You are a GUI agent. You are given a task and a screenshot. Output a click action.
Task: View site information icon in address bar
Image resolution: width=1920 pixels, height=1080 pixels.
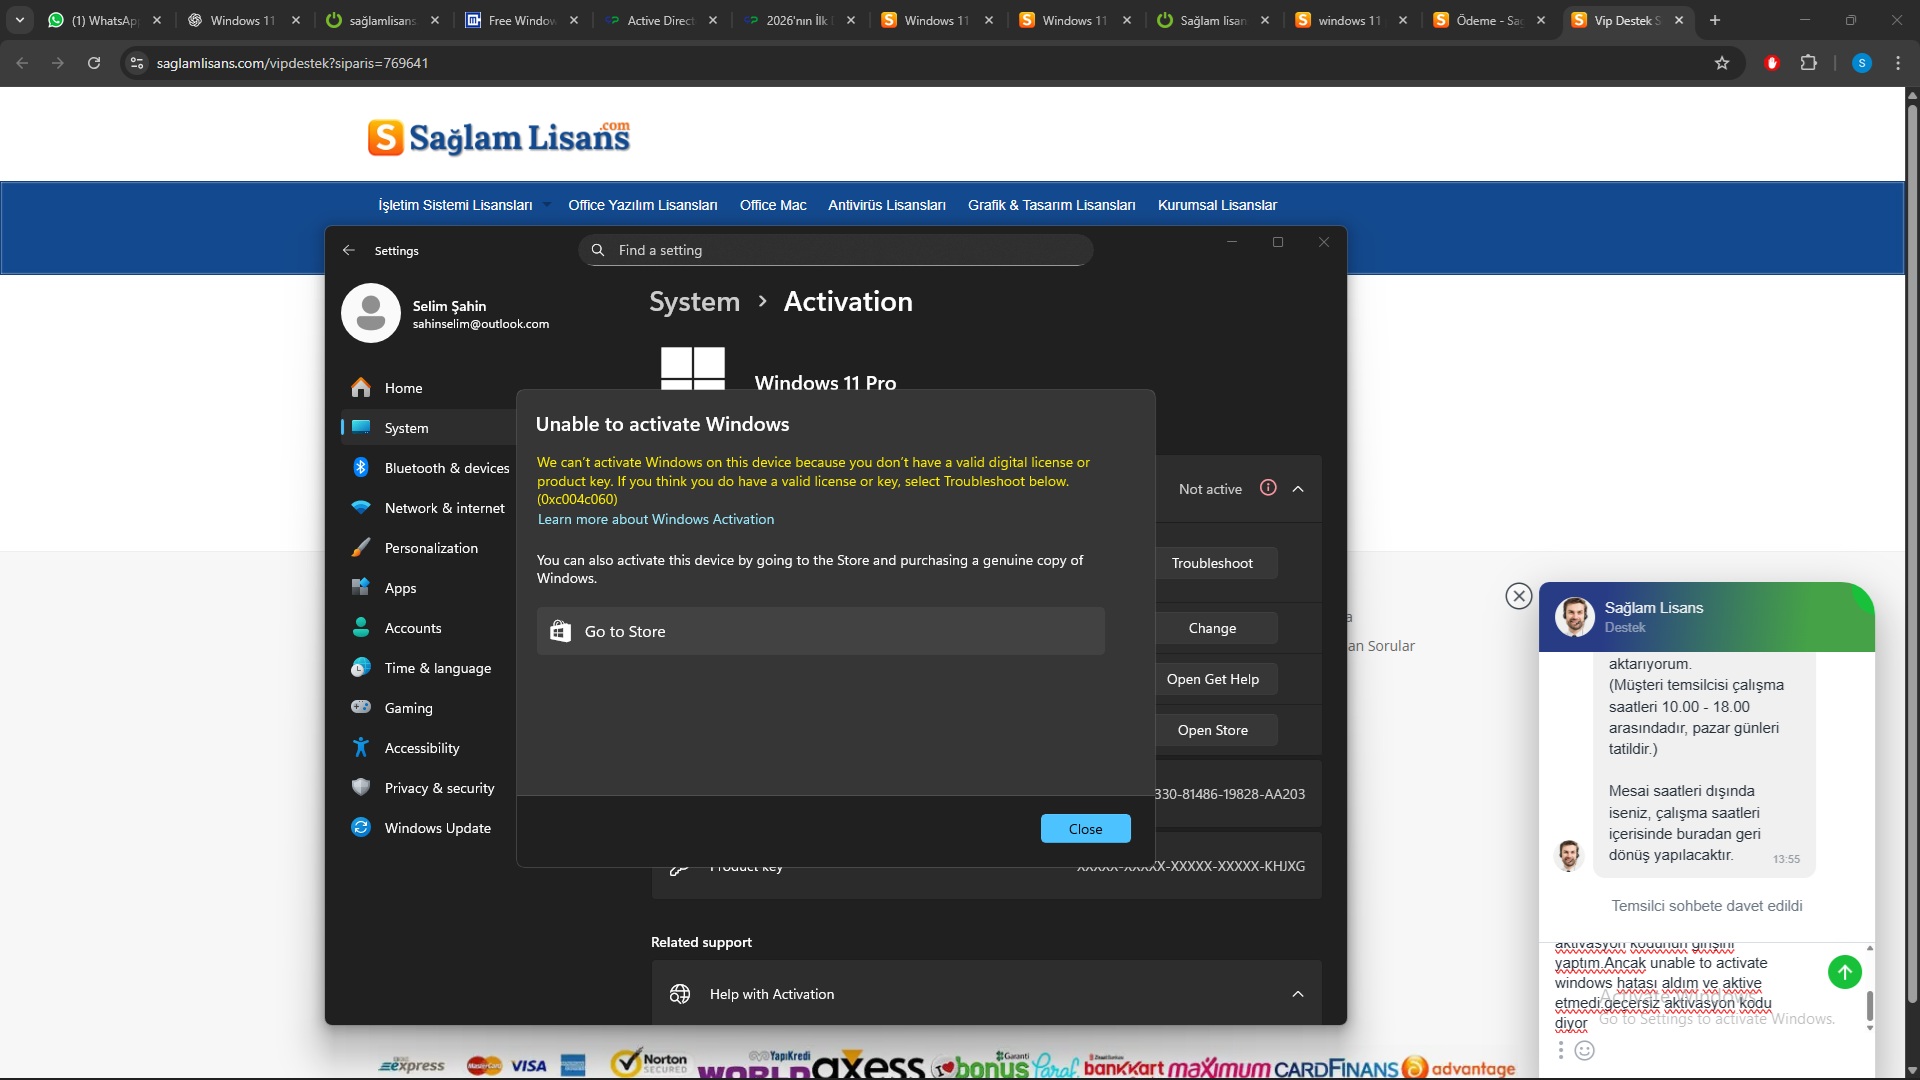pos(137,63)
